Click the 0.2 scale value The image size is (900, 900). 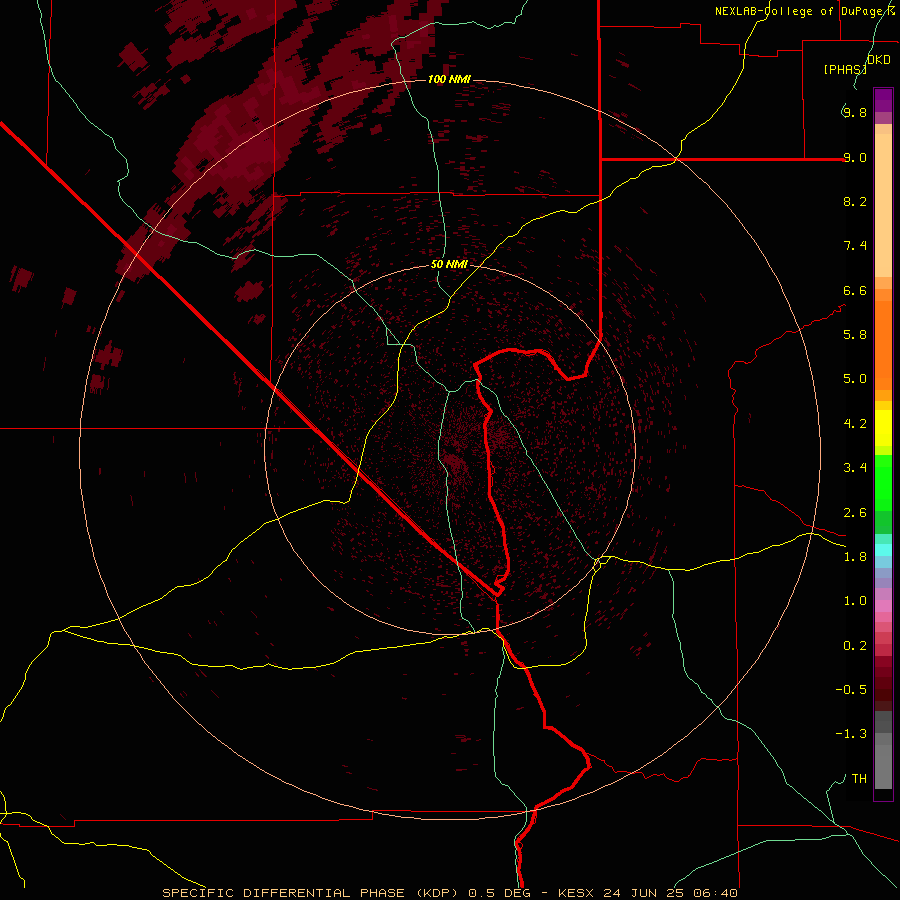855,646
